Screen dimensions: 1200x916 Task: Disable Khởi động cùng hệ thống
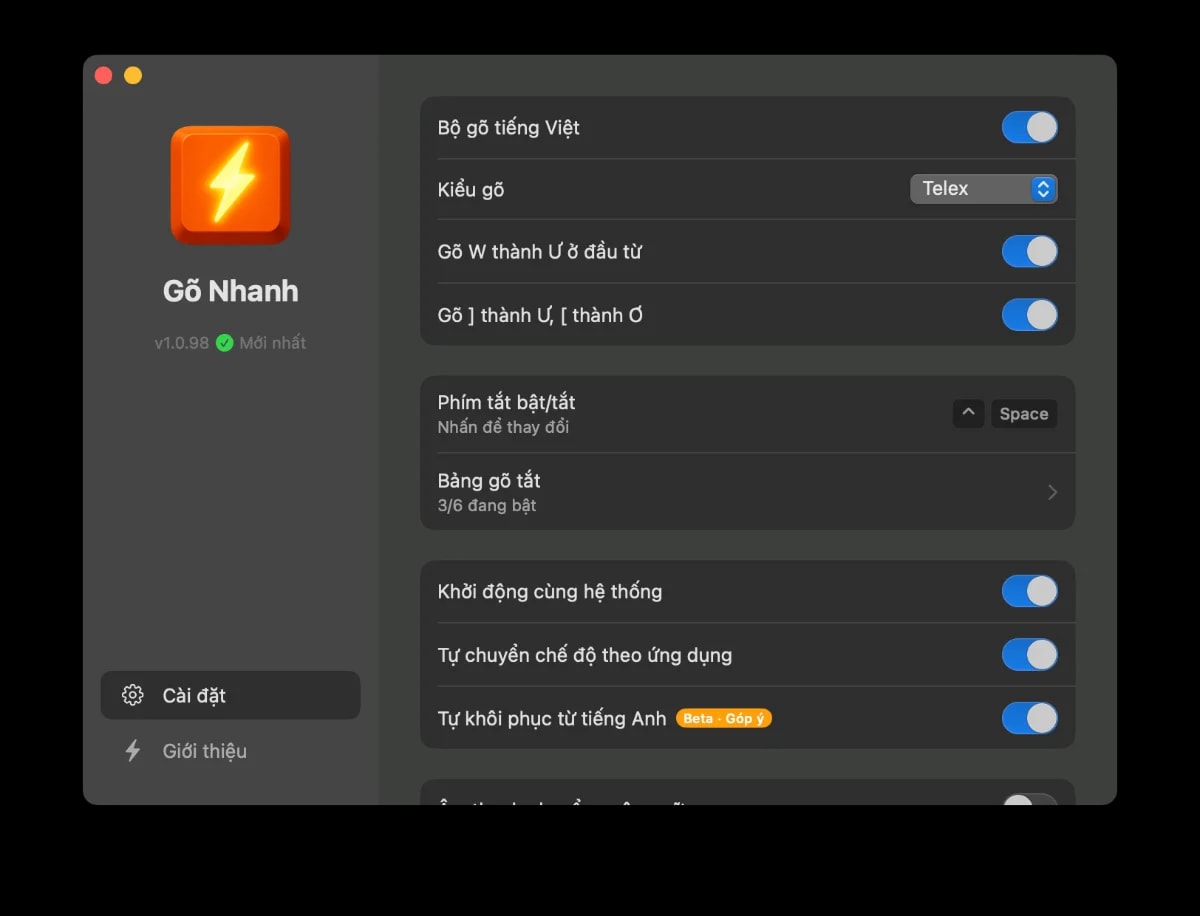point(1030,591)
